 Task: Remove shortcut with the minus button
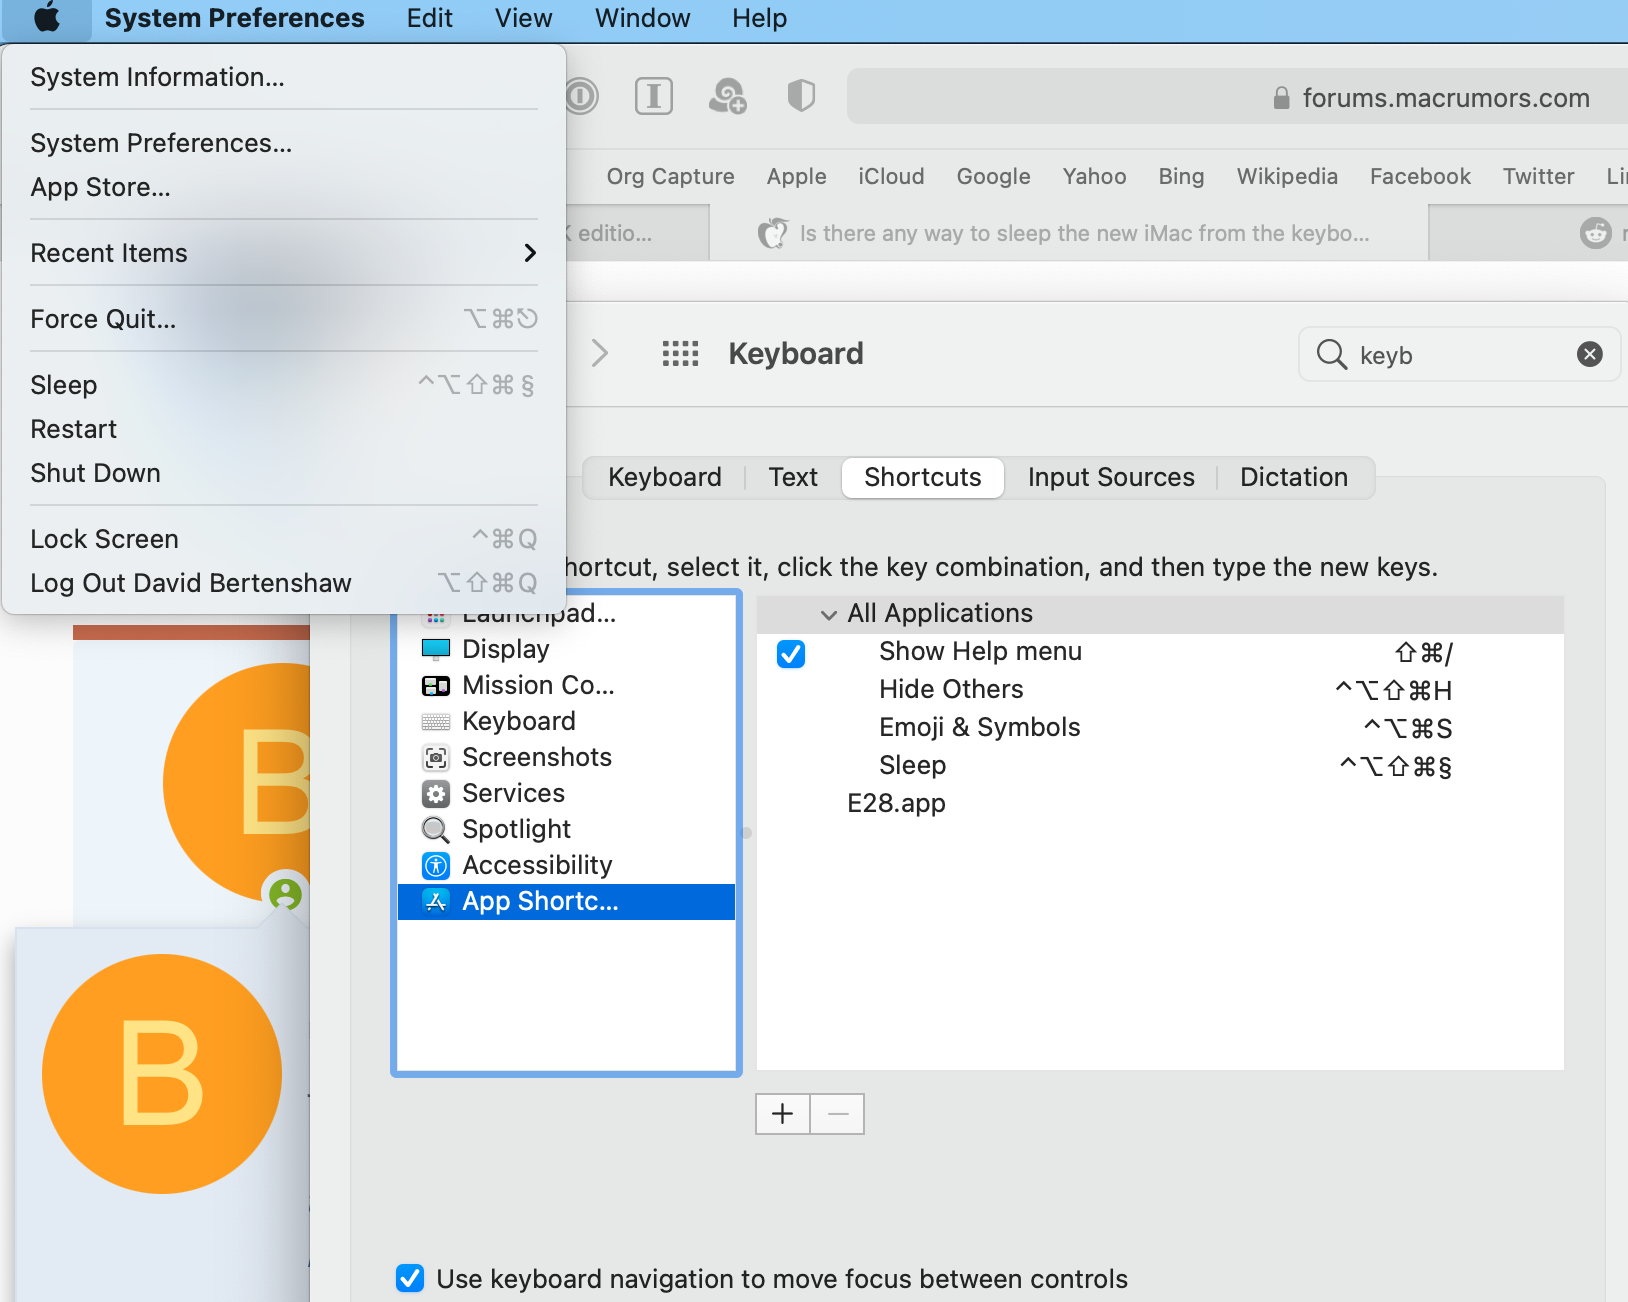[838, 1113]
